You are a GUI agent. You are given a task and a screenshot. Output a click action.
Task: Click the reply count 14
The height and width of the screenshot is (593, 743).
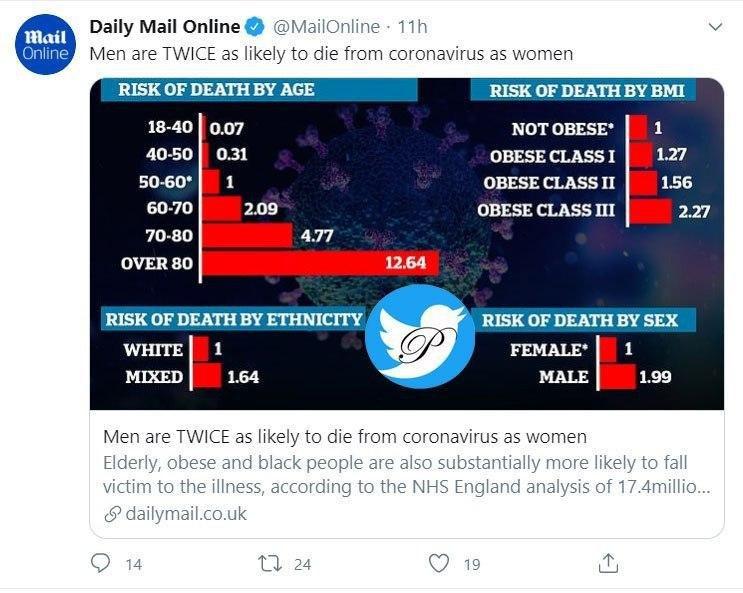tap(133, 565)
